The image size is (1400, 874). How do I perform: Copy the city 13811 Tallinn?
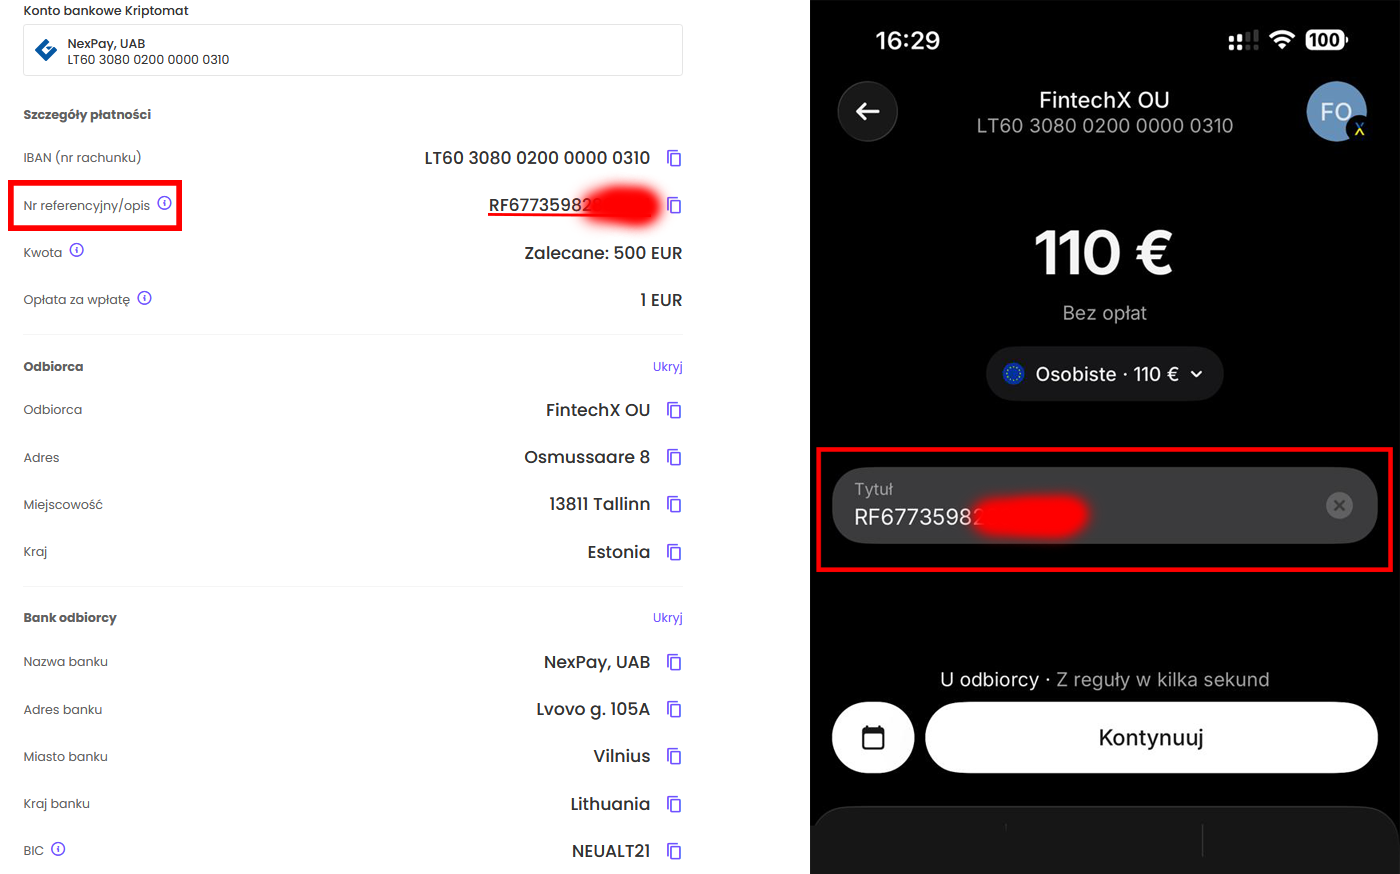(674, 504)
